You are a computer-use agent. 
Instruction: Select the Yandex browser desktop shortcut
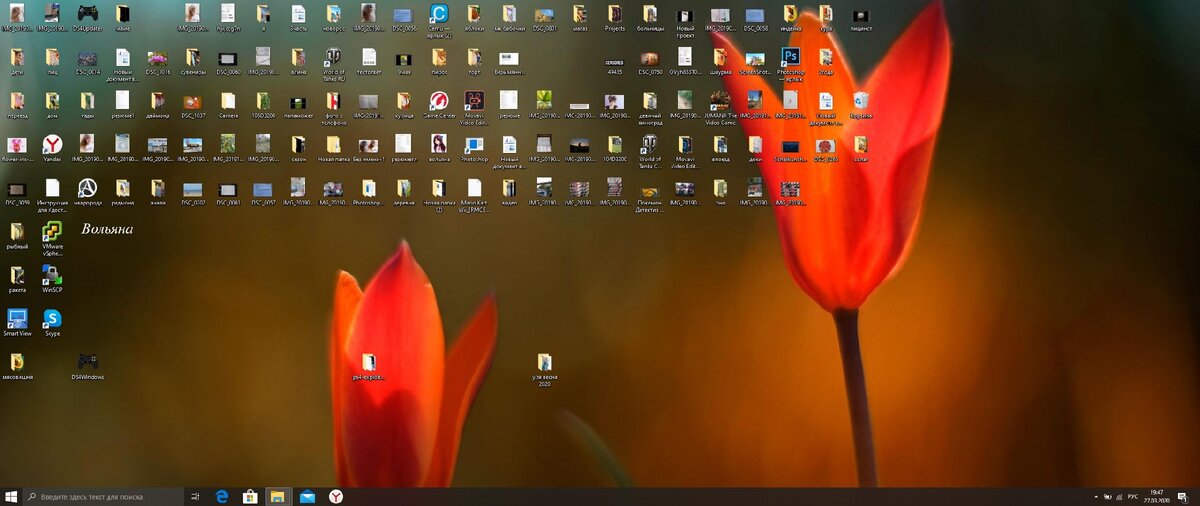(x=52, y=146)
